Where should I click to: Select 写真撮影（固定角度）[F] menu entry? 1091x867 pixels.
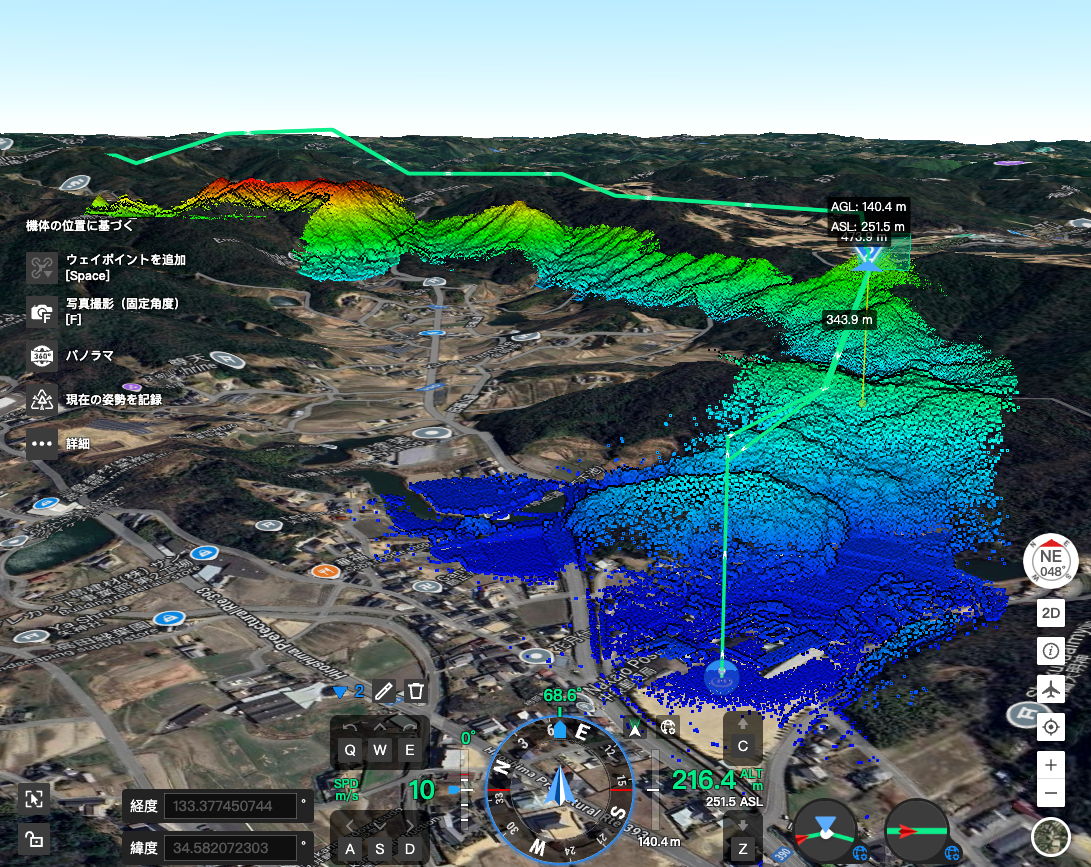[122, 311]
